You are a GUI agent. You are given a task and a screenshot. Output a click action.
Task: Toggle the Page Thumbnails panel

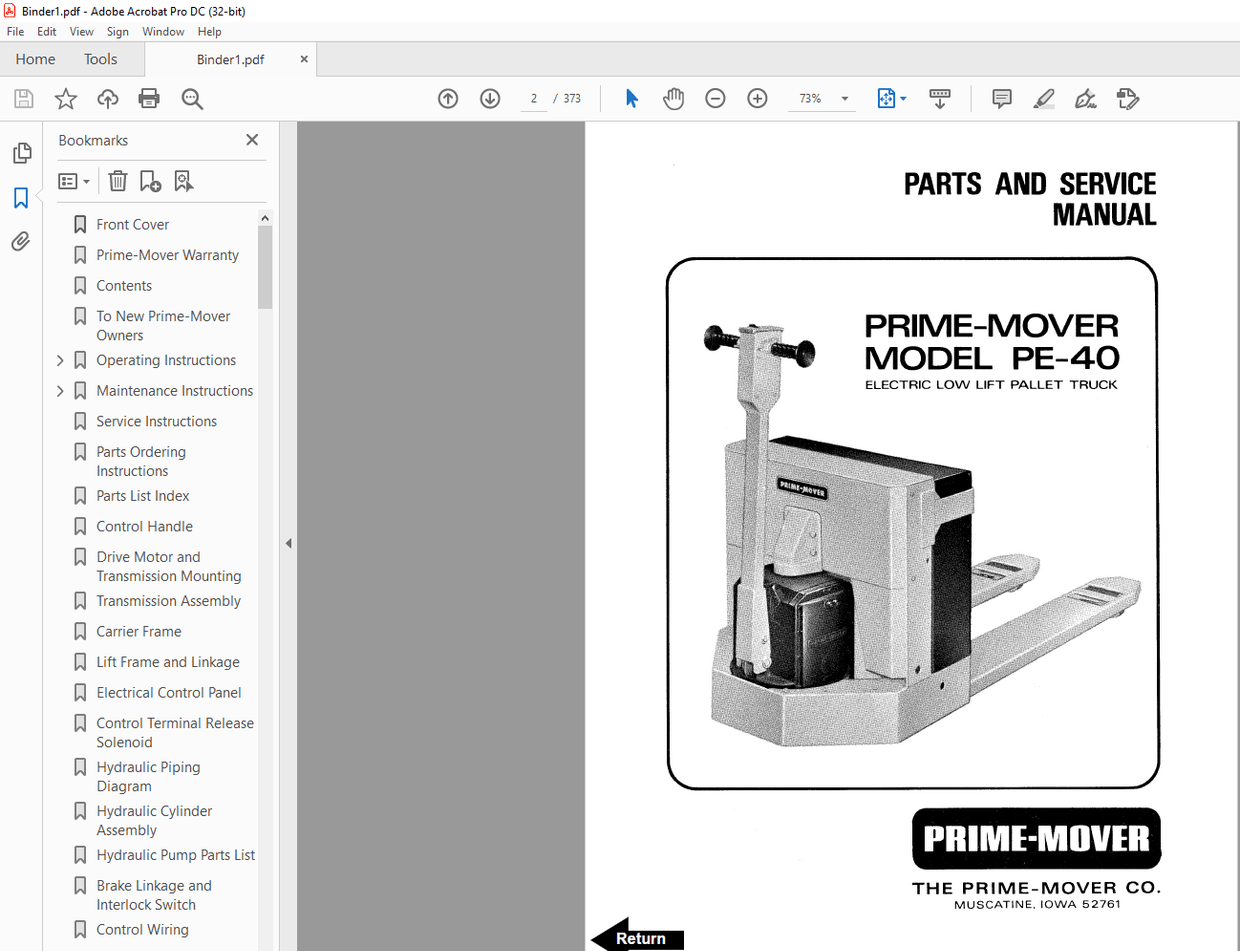20,152
